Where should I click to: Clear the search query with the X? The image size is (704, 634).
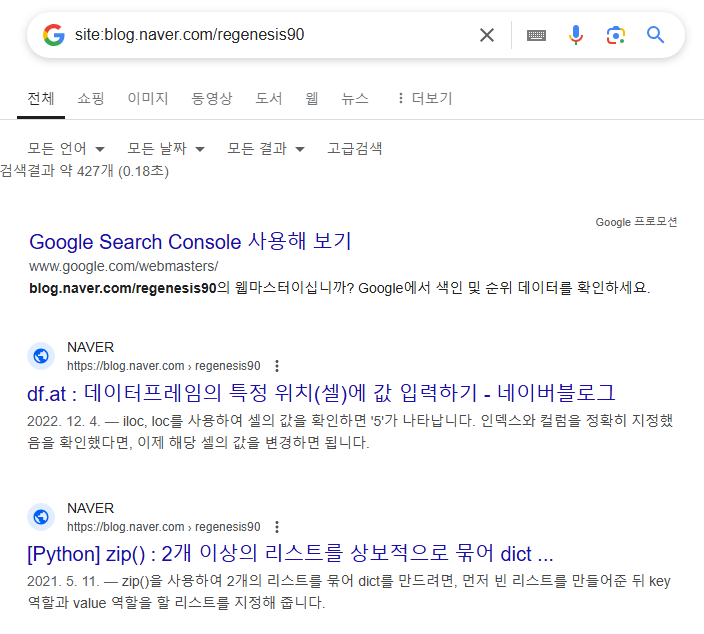(x=487, y=35)
